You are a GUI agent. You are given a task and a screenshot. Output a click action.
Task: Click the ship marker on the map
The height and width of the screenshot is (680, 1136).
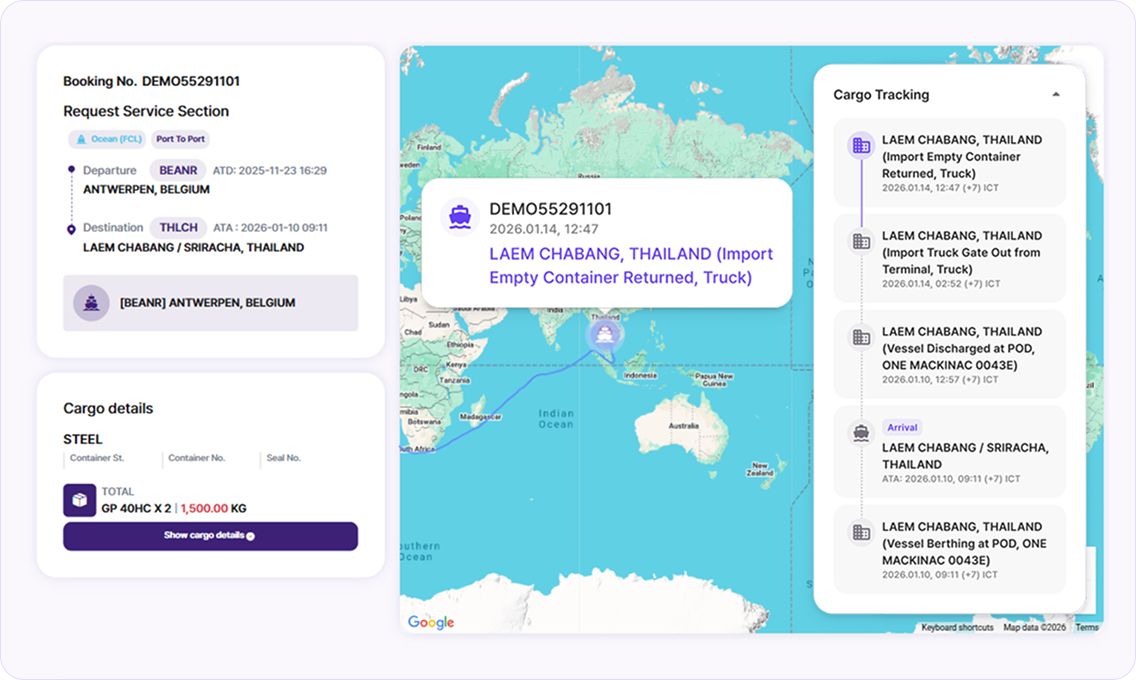[604, 335]
